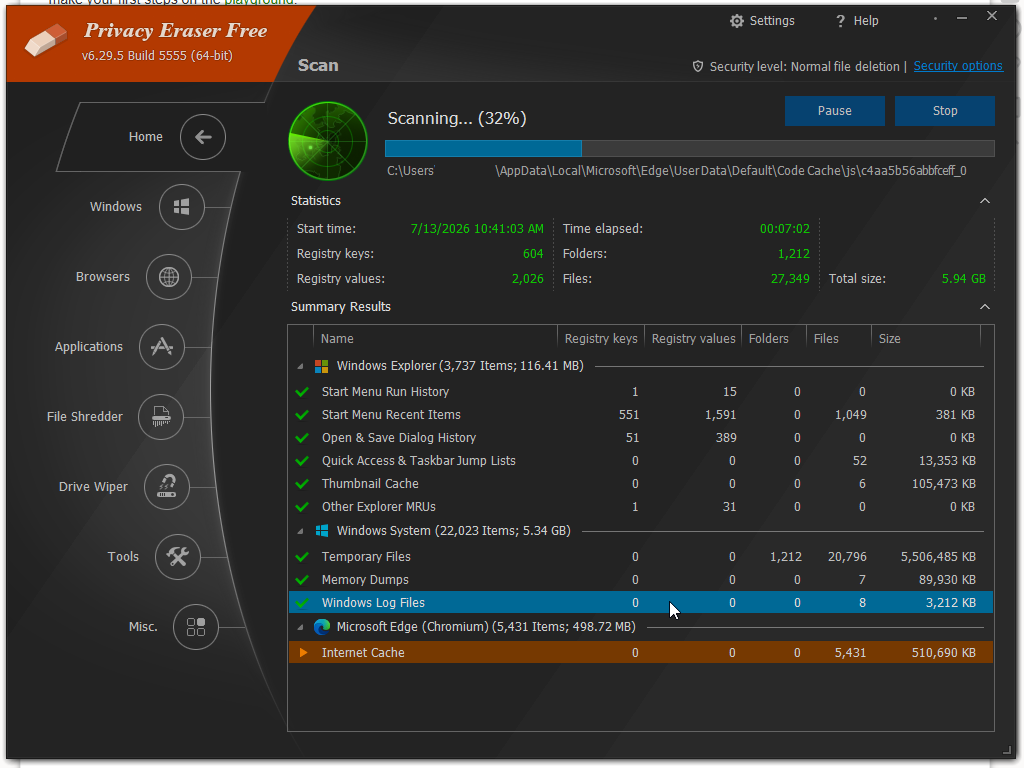
Task: Sort by the Files column header
Action: click(x=839, y=339)
